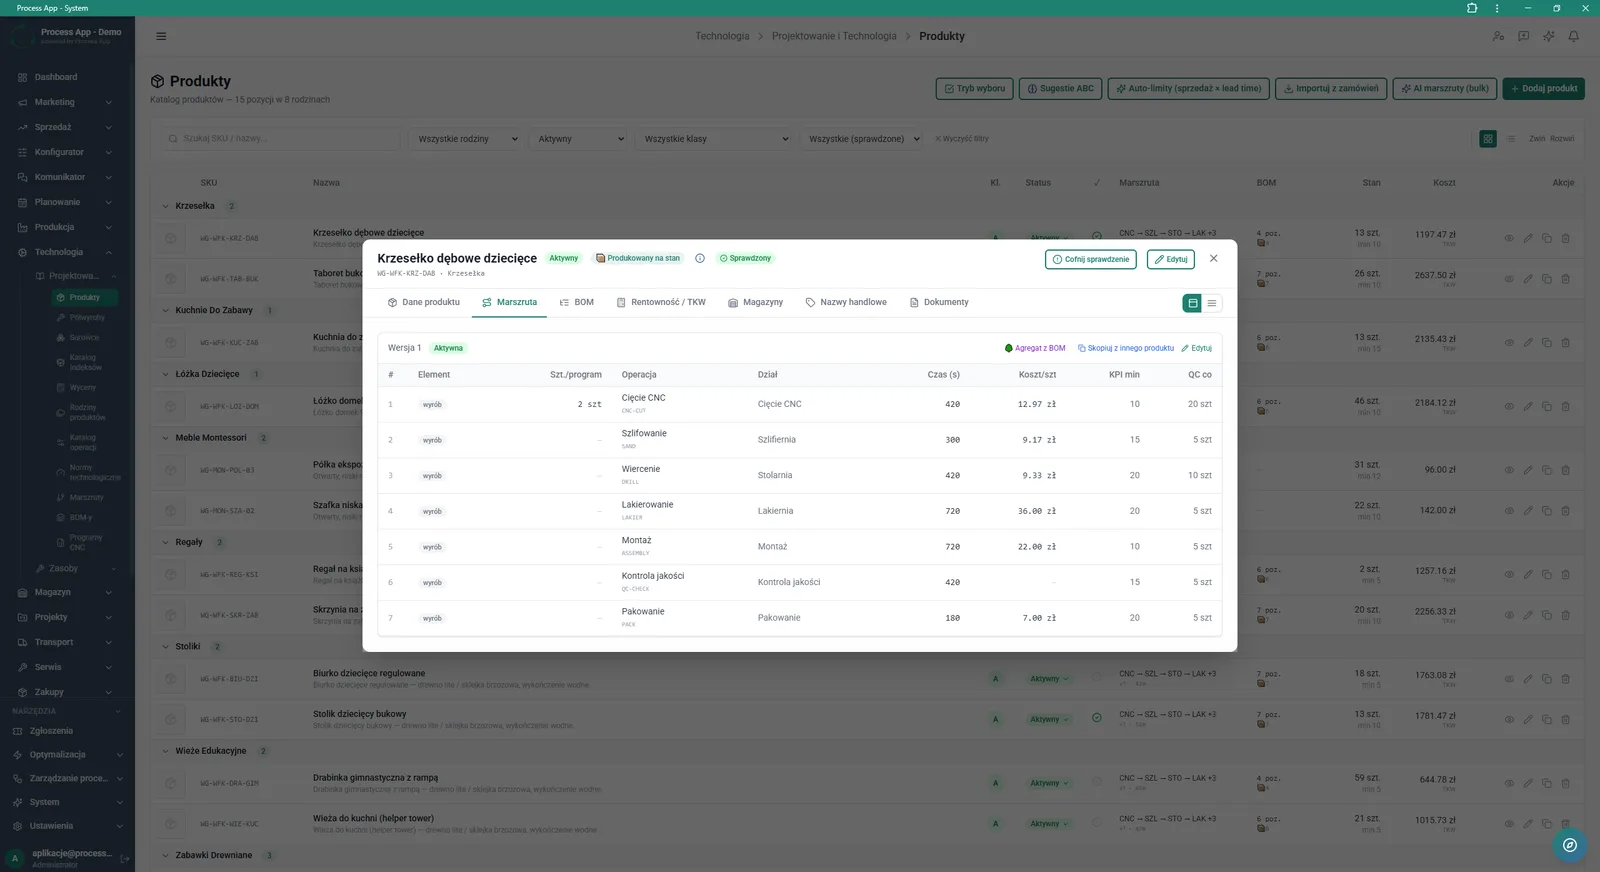Image resolution: width=1600 pixels, height=872 pixels.
Task: Click the delete trash icon for Wieża do kuchni
Action: (x=1566, y=824)
